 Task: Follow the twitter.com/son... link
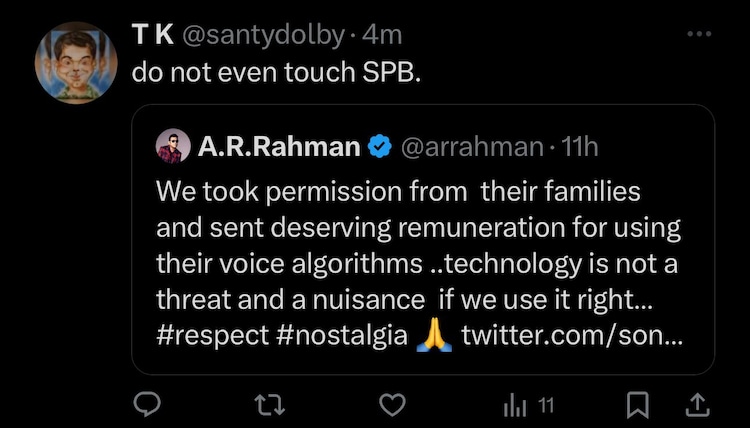coord(572,333)
